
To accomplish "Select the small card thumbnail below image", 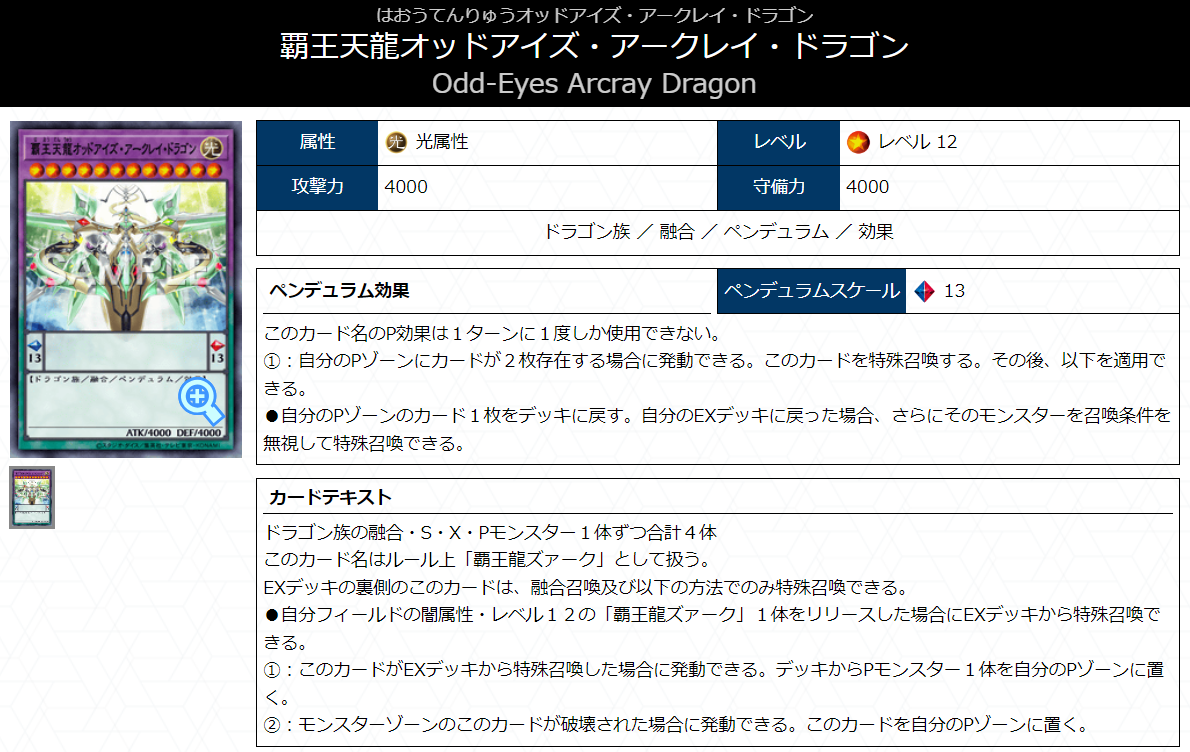I will coord(32,498).
